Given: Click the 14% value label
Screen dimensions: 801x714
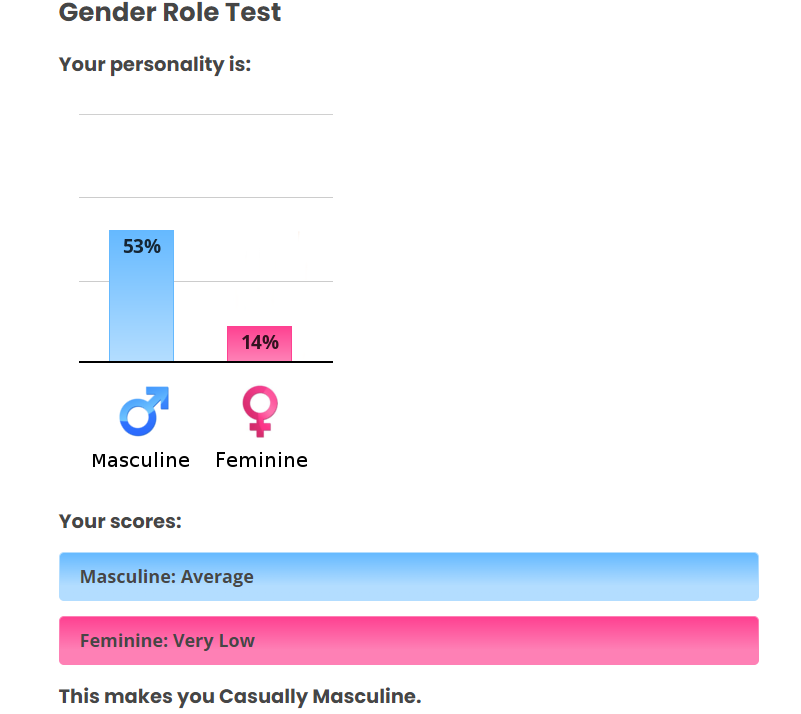Looking at the screenshot, I should coord(259,343).
